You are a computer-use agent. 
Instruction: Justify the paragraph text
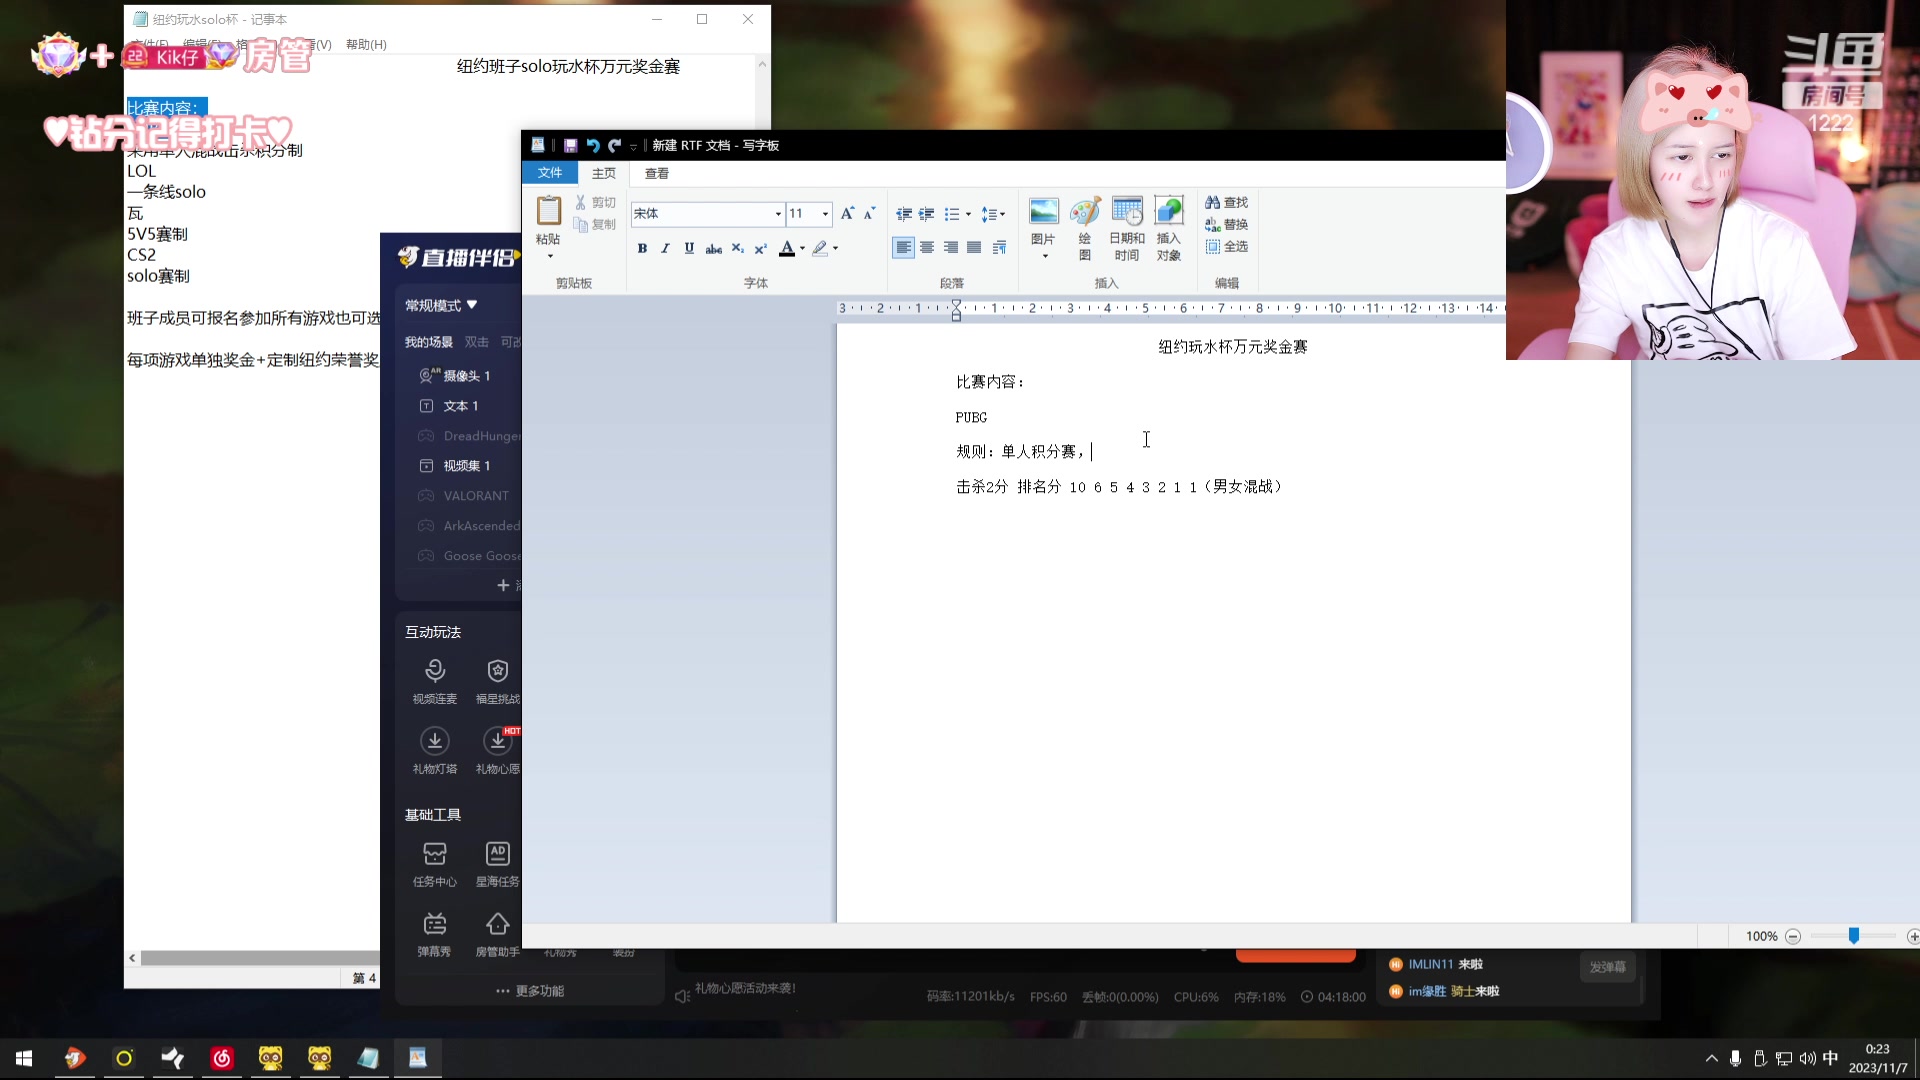click(x=974, y=248)
